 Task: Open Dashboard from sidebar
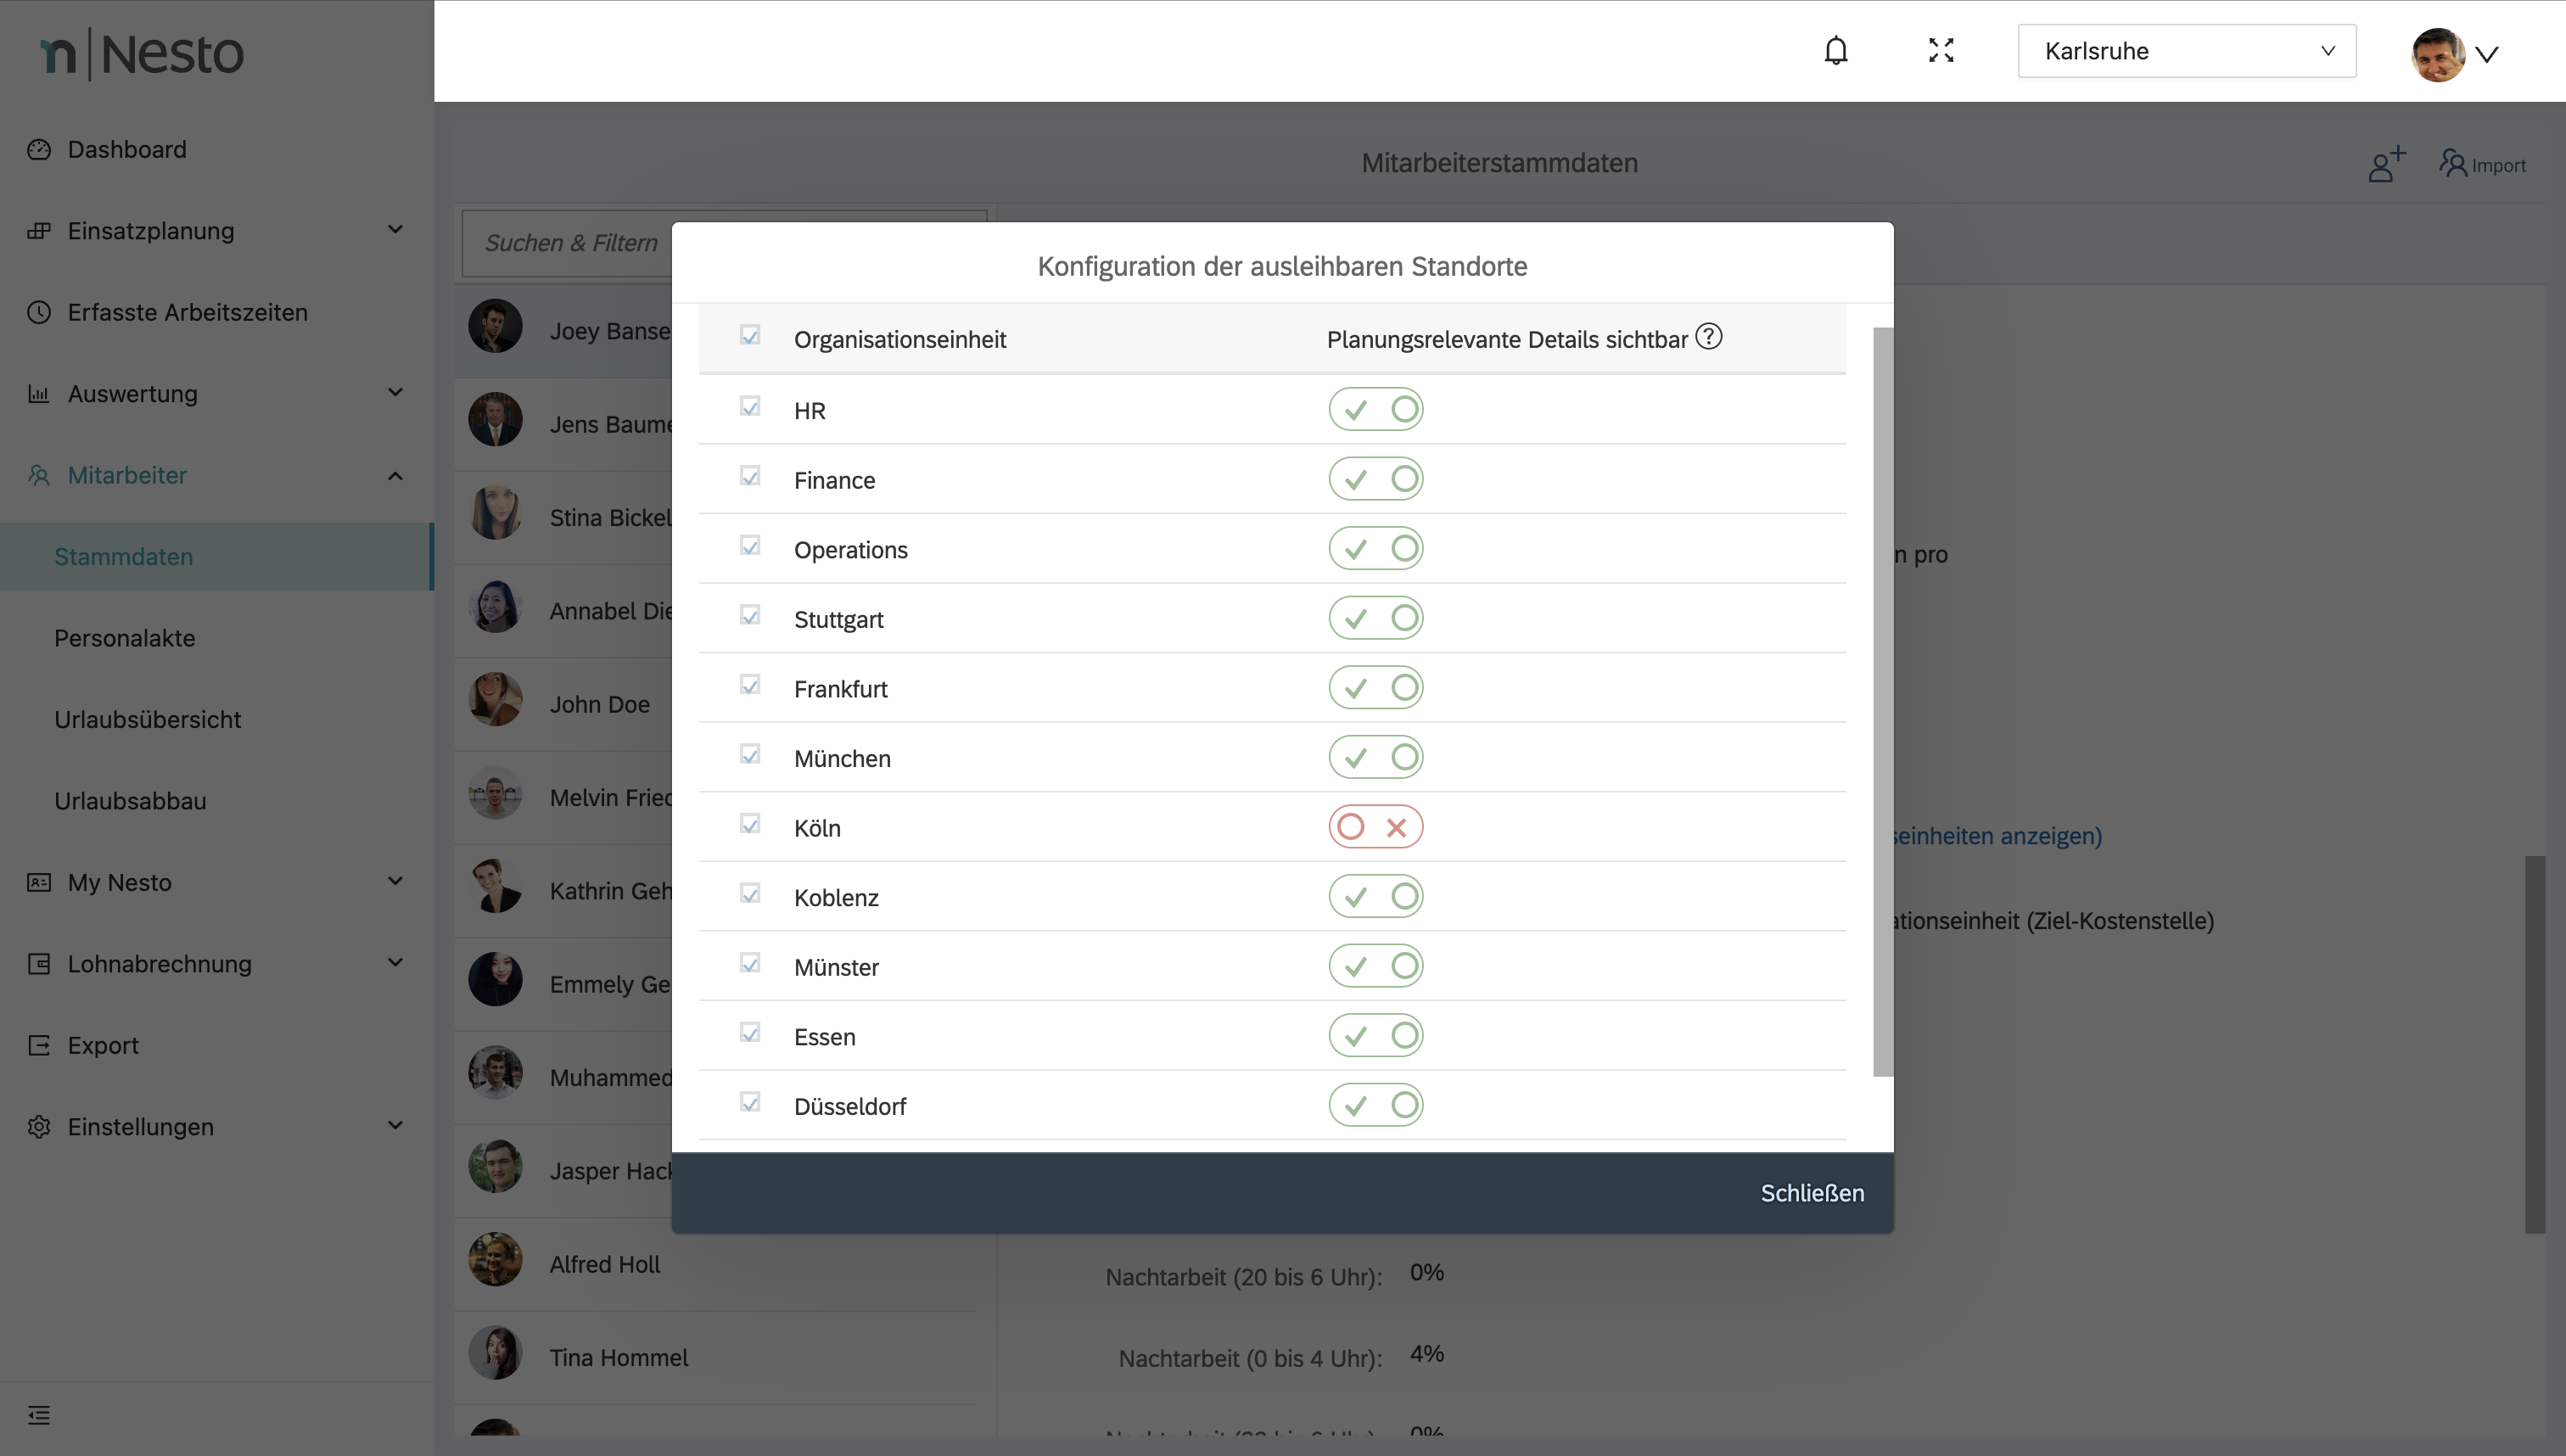point(127,149)
